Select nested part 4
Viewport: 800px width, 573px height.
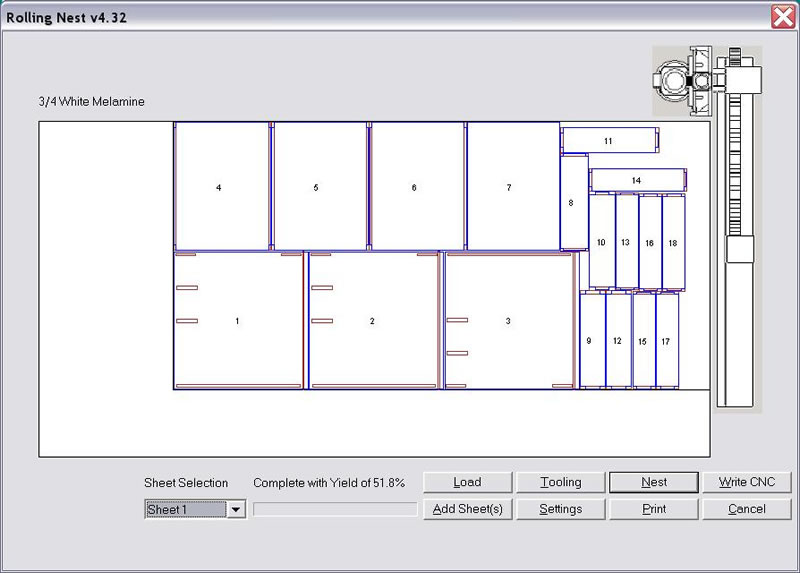tap(221, 187)
